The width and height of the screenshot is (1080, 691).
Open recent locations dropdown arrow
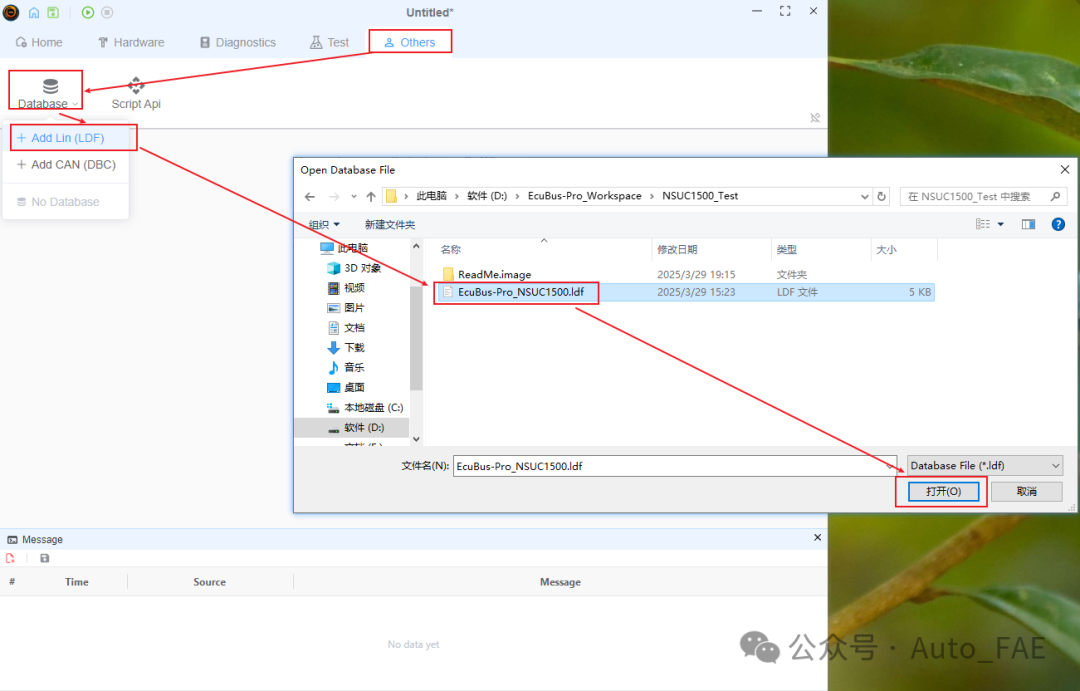354,196
